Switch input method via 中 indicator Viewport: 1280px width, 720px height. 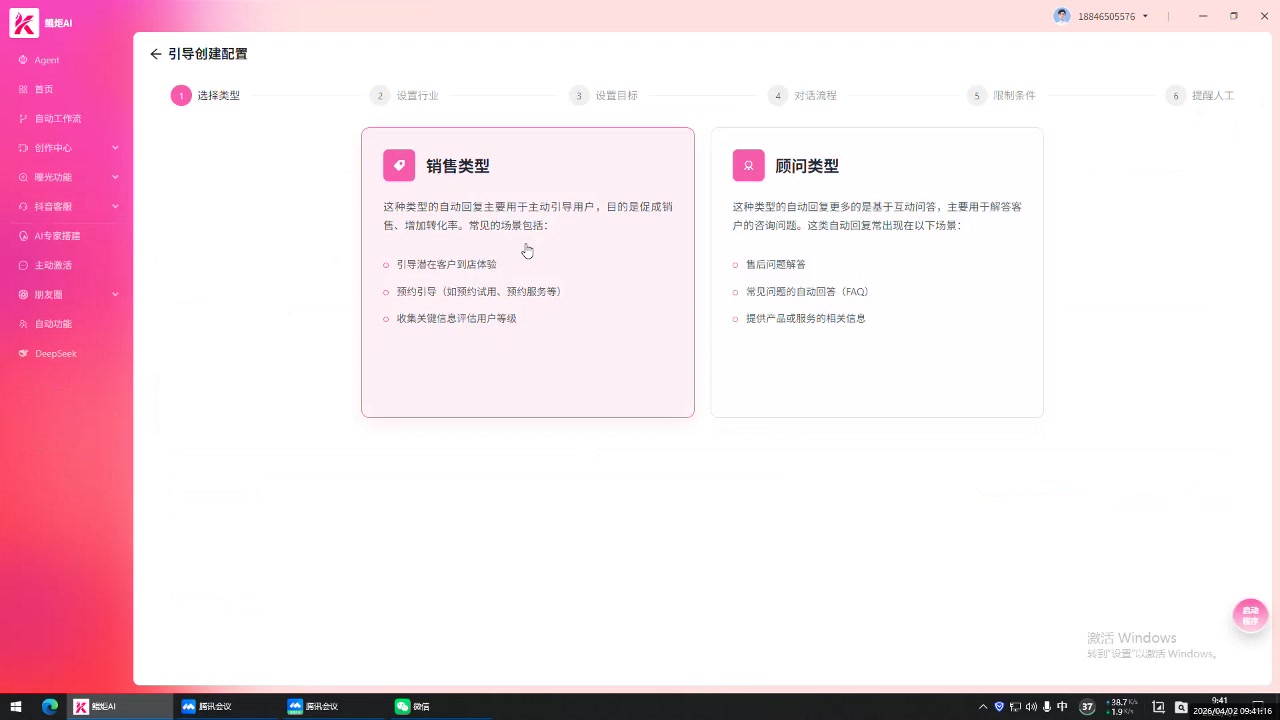1062,706
